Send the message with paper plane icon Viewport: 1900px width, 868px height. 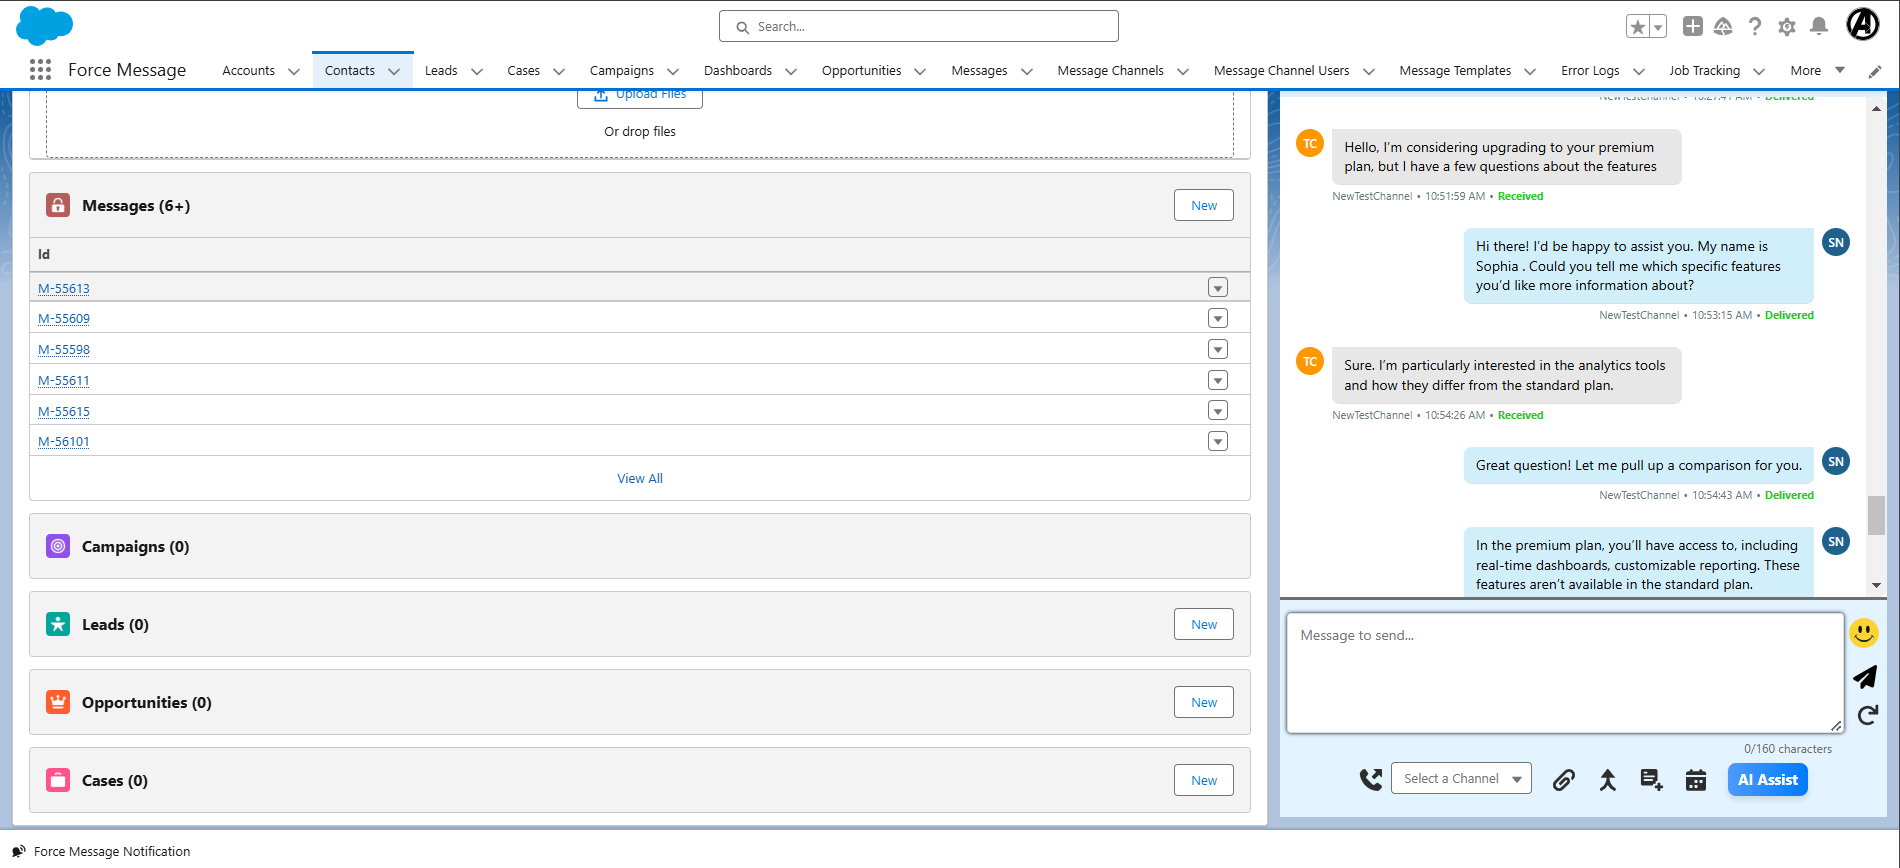click(1865, 677)
